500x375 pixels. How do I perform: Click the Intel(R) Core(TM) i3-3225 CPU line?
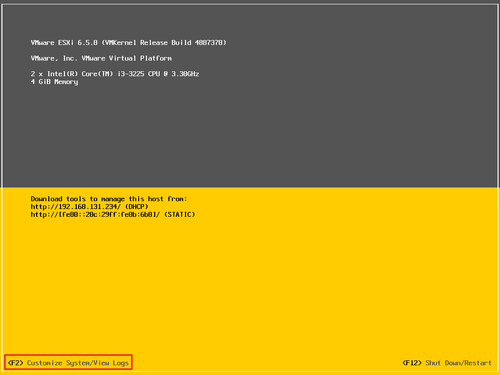115,74
